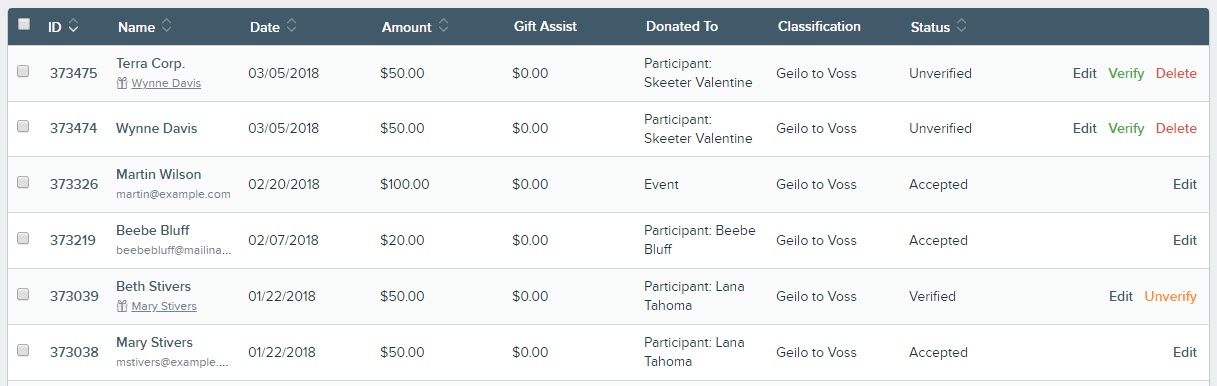Click the Donated To column header
Image resolution: width=1217 pixels, height=386 pixels.
pos(682,26)
